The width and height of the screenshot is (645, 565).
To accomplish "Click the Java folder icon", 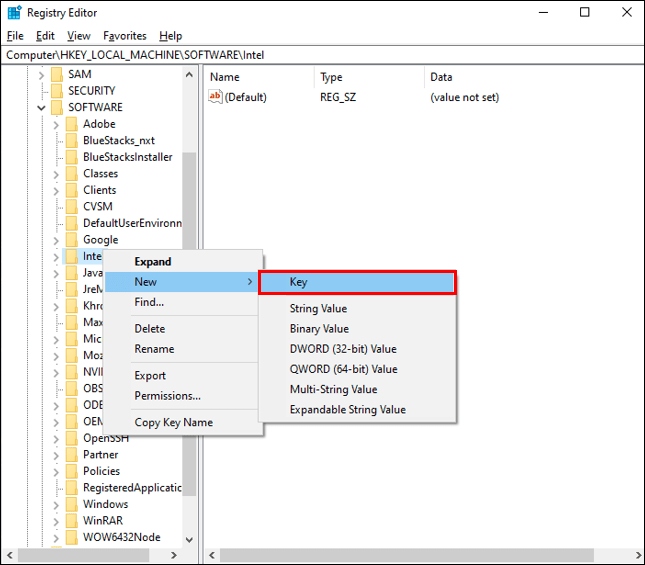I will 72,273.
